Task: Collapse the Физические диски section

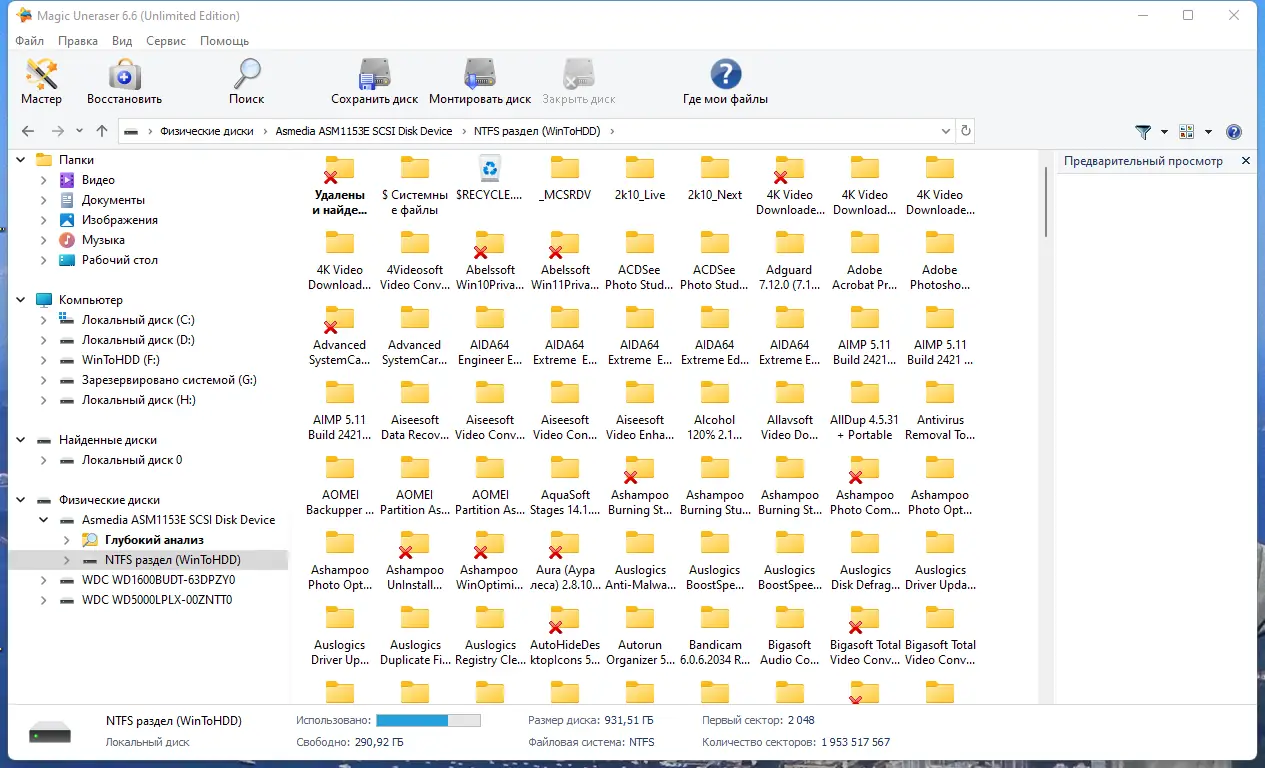Action: [20, 500]
